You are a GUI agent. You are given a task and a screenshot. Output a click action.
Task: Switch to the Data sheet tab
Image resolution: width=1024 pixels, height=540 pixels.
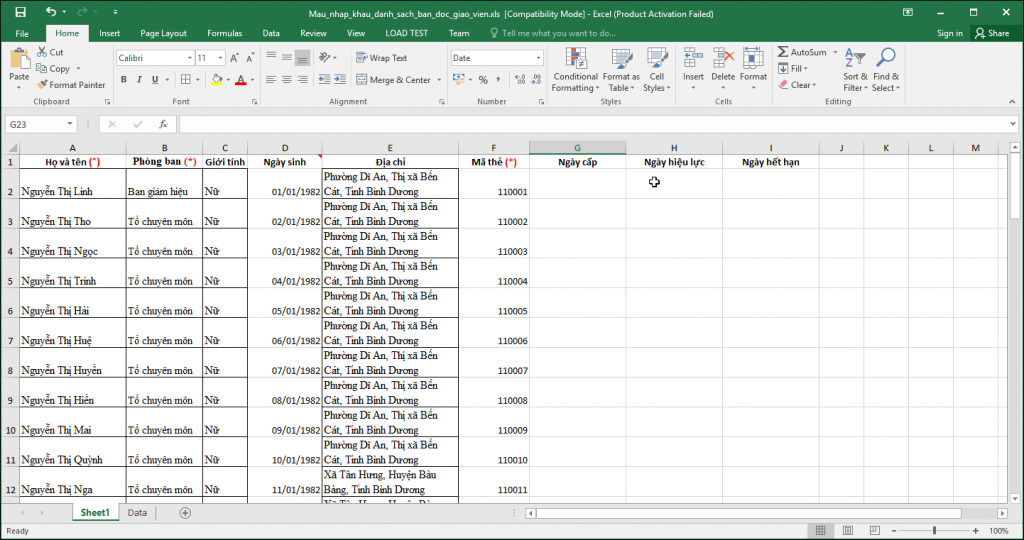(x=137, y=512)
